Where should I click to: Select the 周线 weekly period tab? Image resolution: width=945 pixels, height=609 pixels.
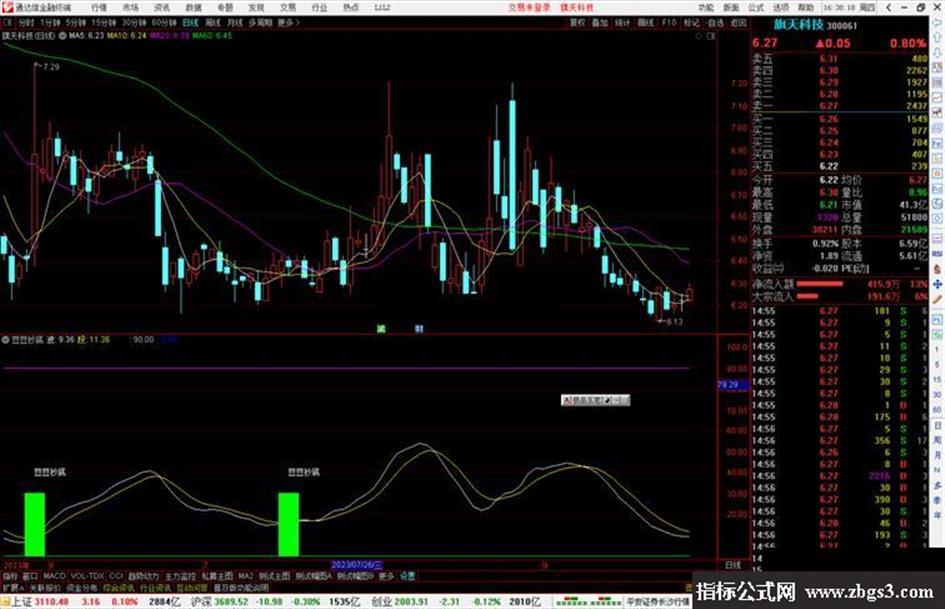213,22
